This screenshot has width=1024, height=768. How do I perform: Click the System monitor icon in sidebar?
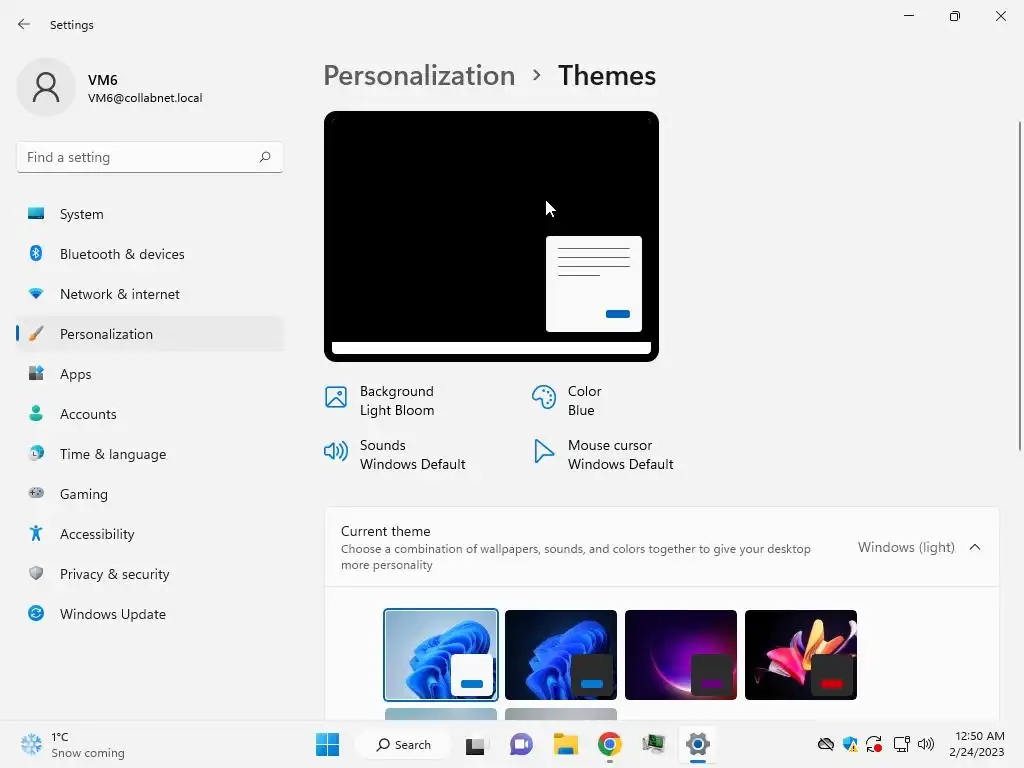click(36, 214)
